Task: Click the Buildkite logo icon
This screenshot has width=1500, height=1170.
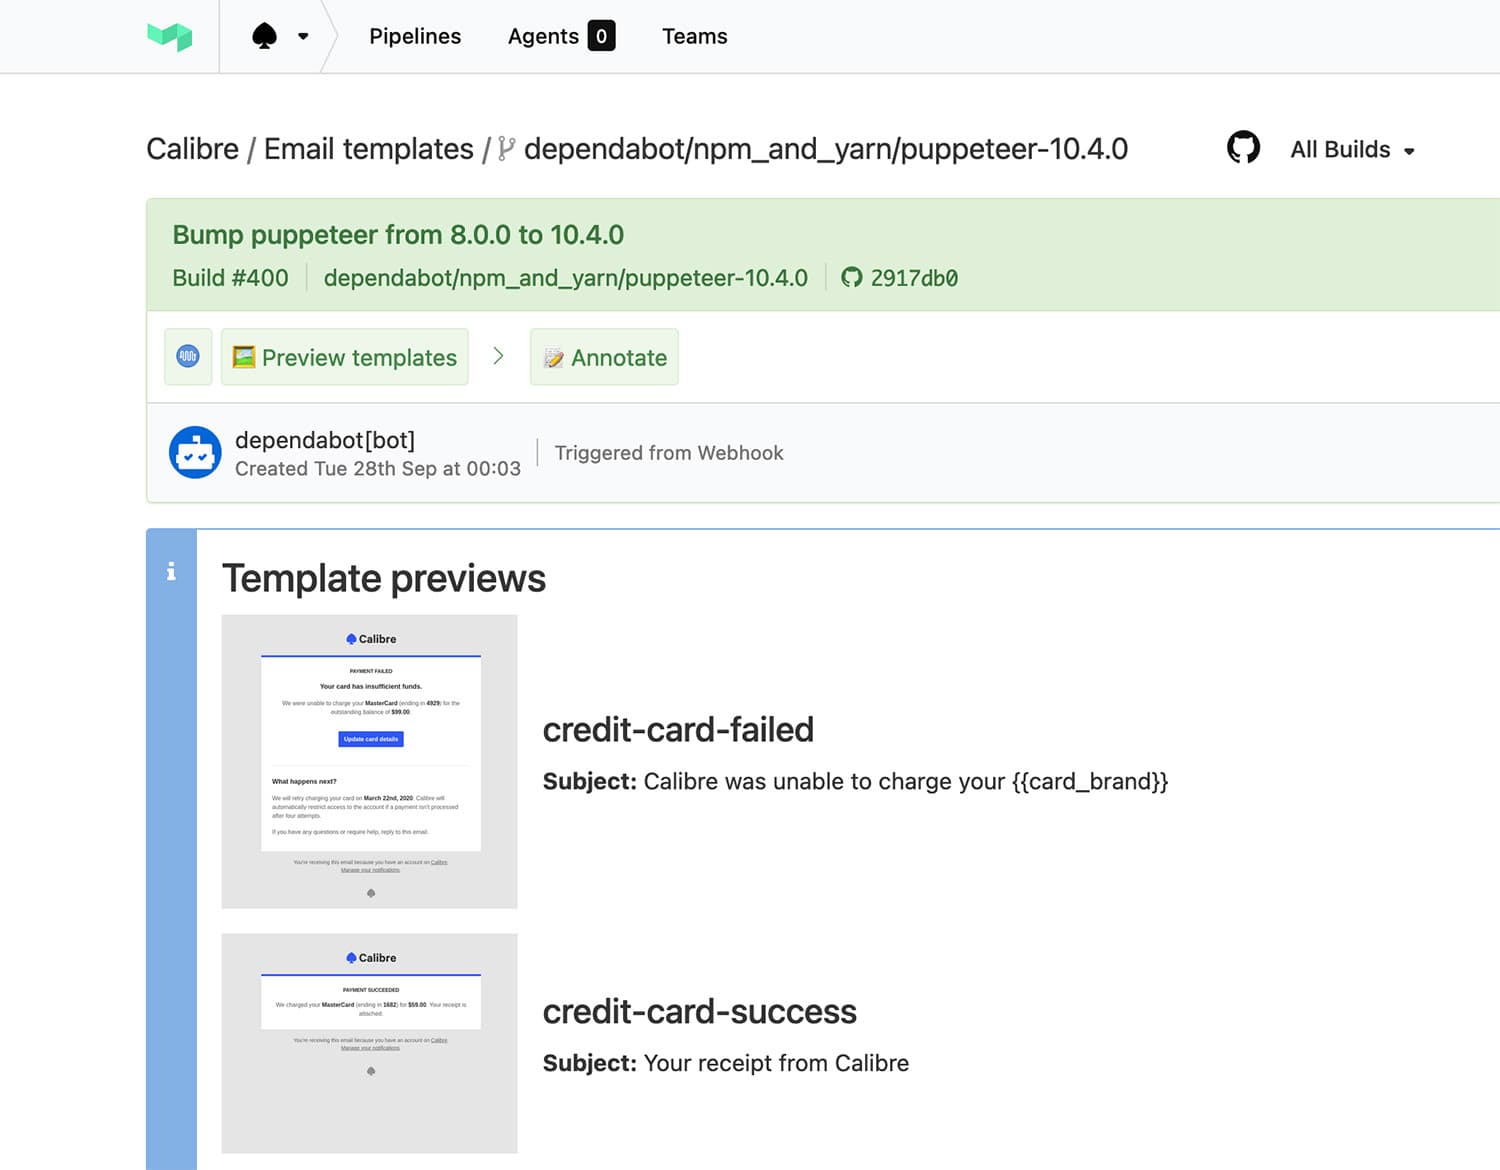Action: [x=170, y=36]
